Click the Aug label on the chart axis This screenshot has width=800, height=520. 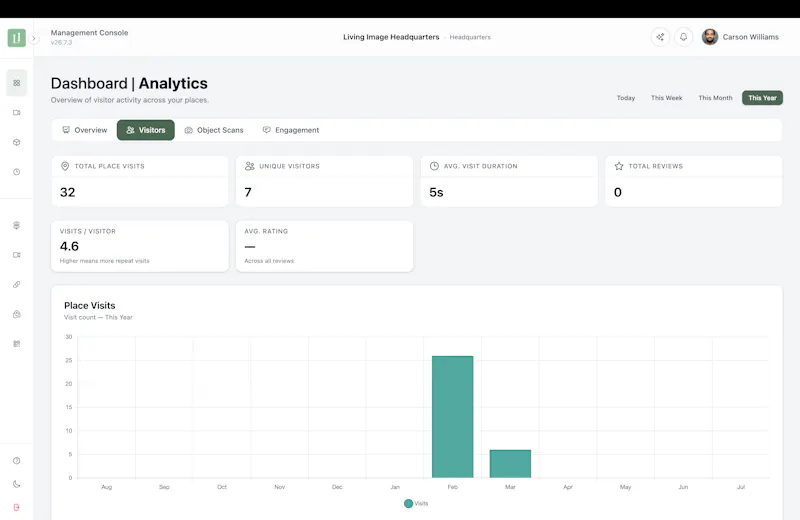click(107, 487)
